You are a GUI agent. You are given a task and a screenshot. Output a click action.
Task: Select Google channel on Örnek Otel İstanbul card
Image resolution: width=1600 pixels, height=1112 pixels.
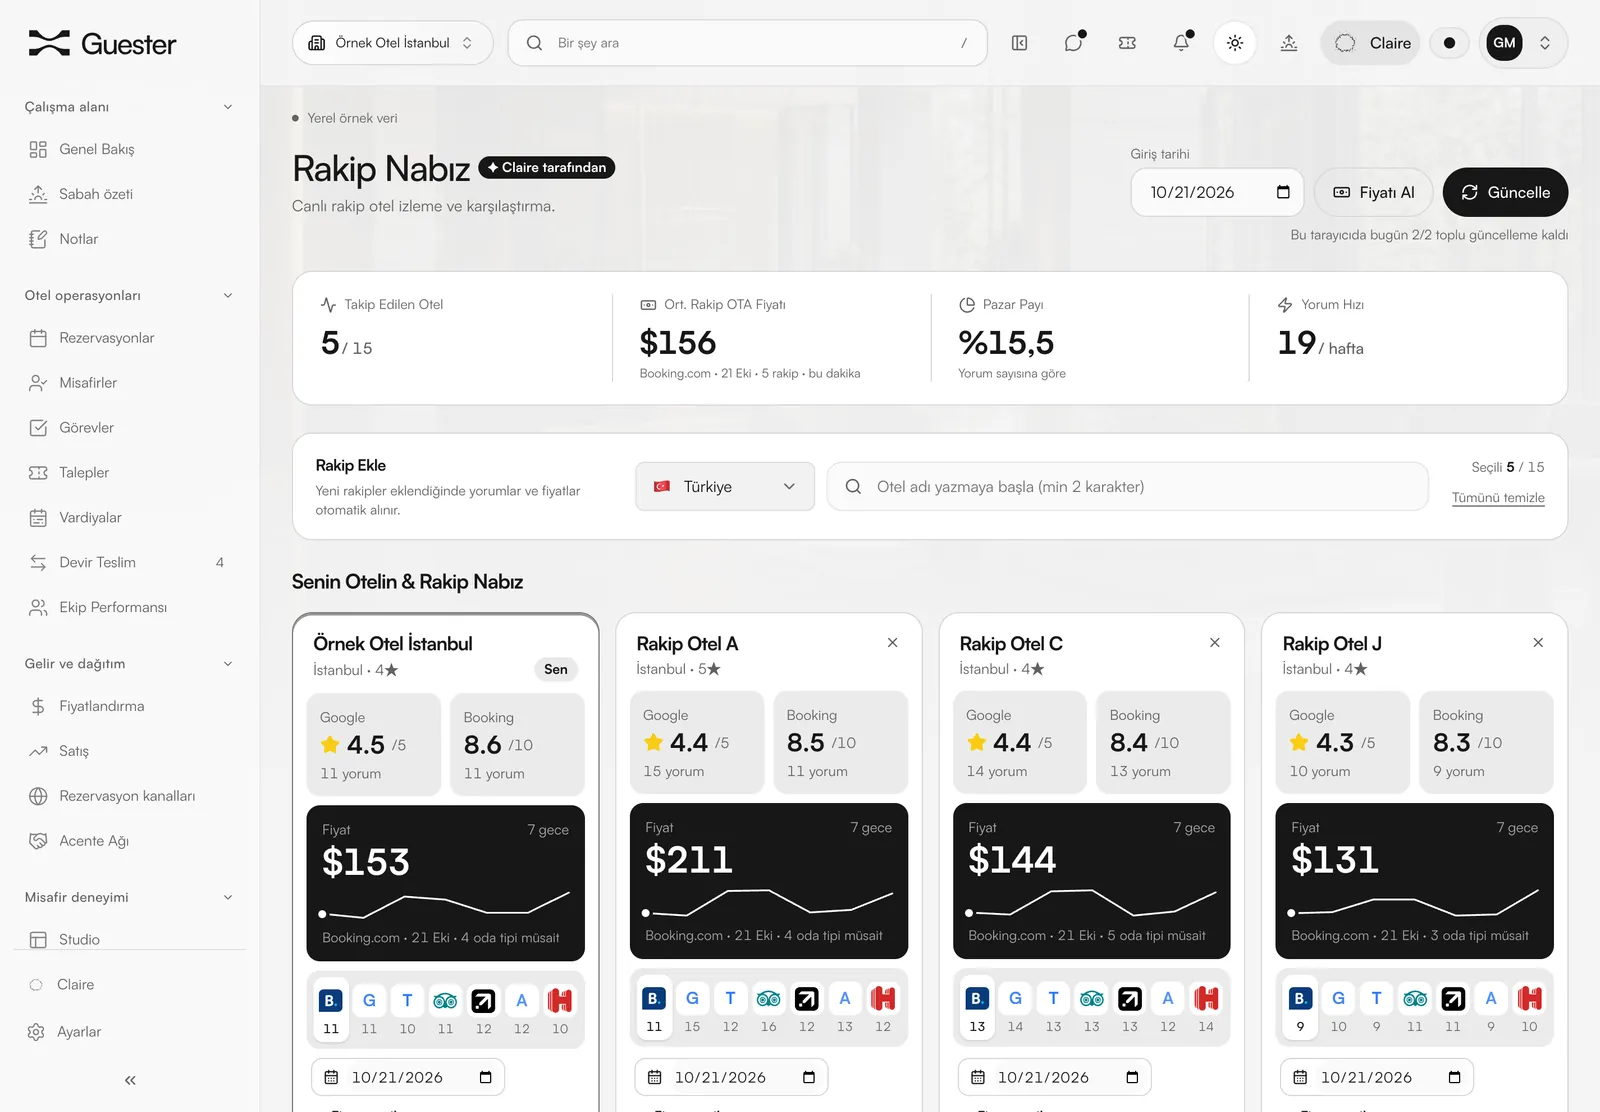coord(369,1011)
